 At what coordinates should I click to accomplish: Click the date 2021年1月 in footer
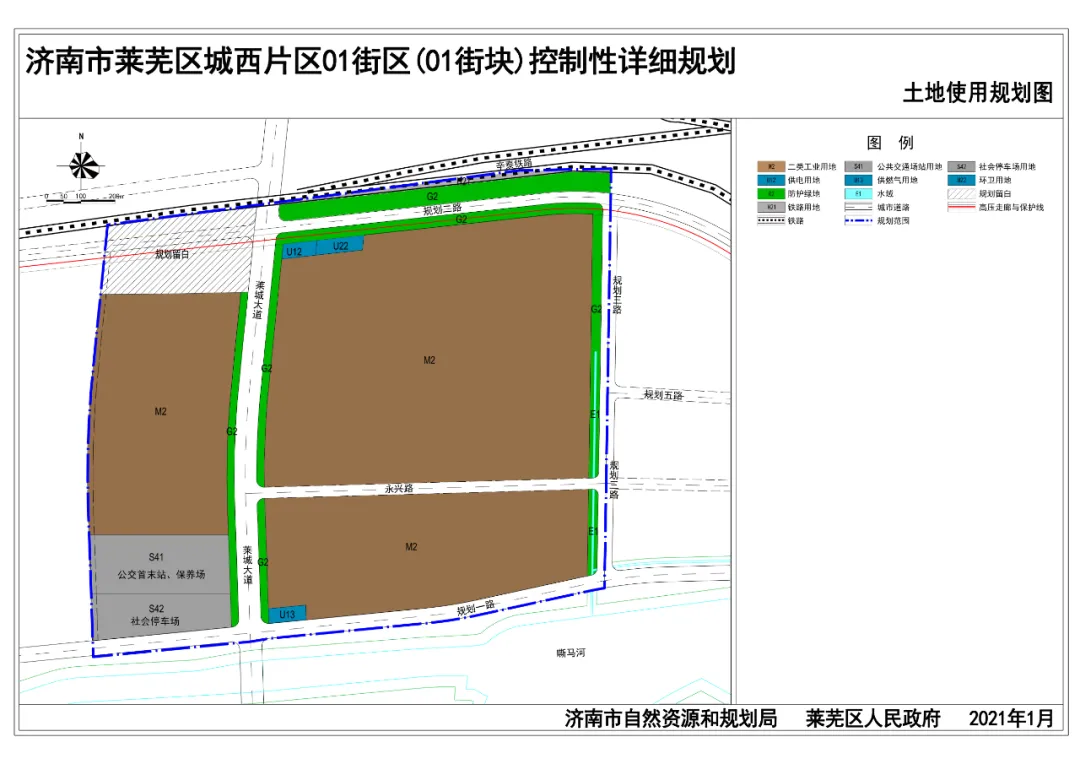(1011, 719)
